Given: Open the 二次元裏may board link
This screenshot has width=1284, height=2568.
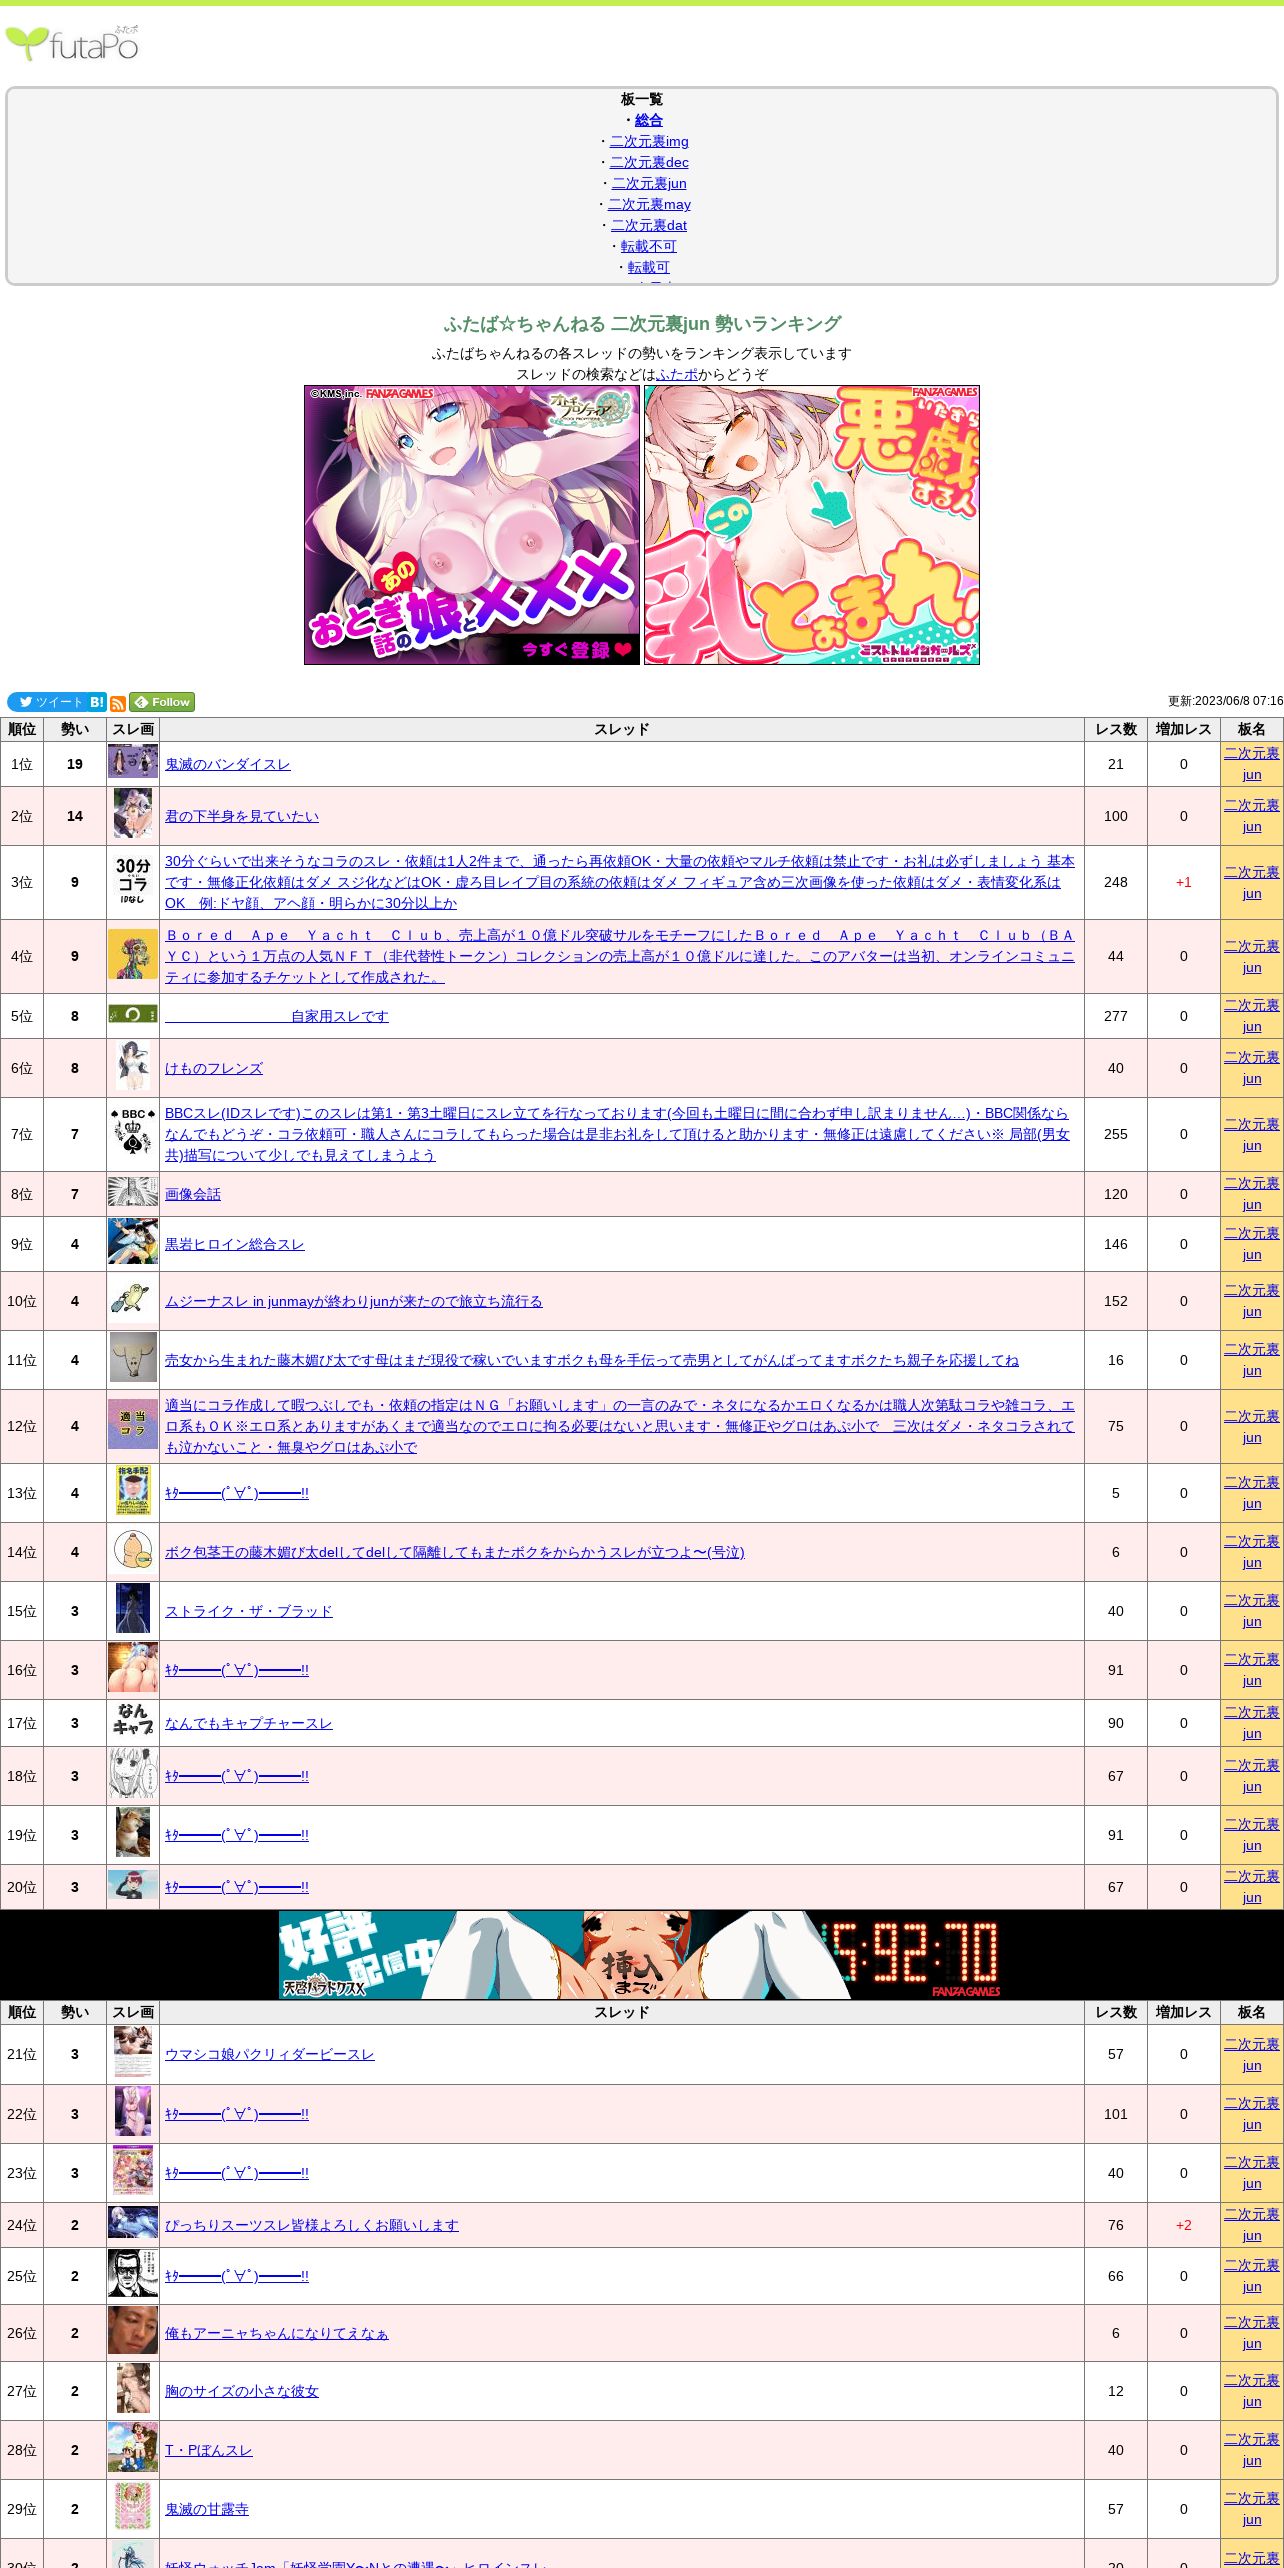Looking at the screenshot, I should click(x=649, y=204).
